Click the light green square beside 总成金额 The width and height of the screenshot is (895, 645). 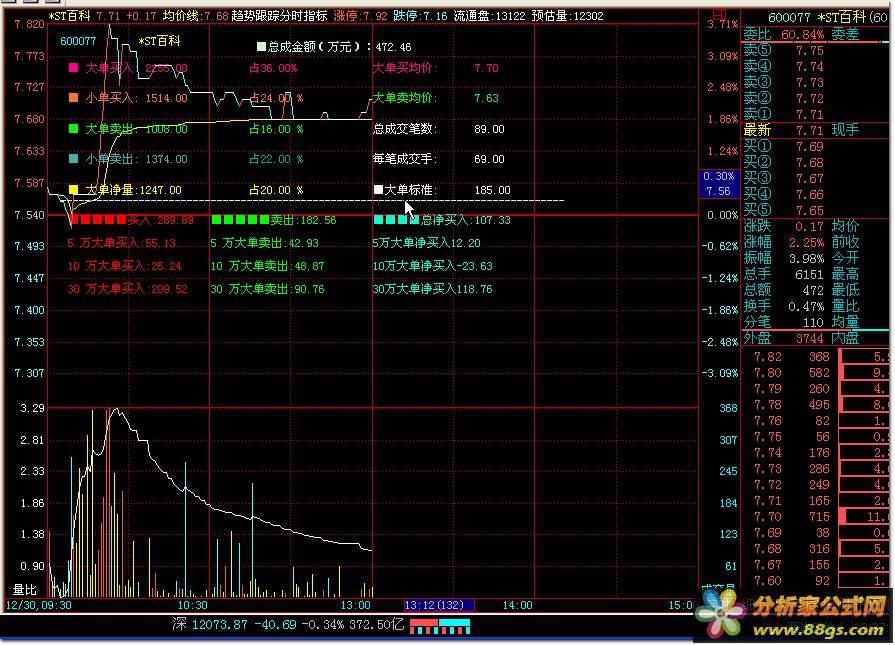coord(261,46)
